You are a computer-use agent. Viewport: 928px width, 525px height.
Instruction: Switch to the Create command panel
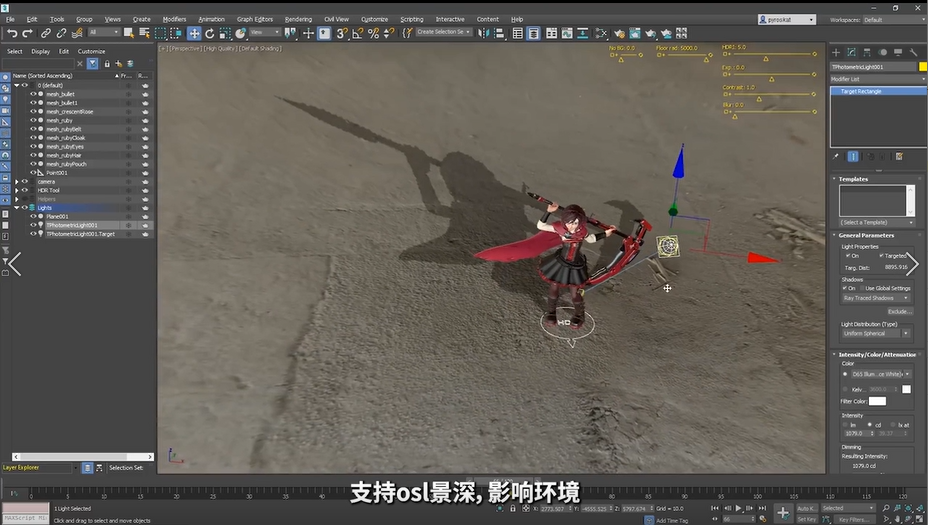click(836, 52)
